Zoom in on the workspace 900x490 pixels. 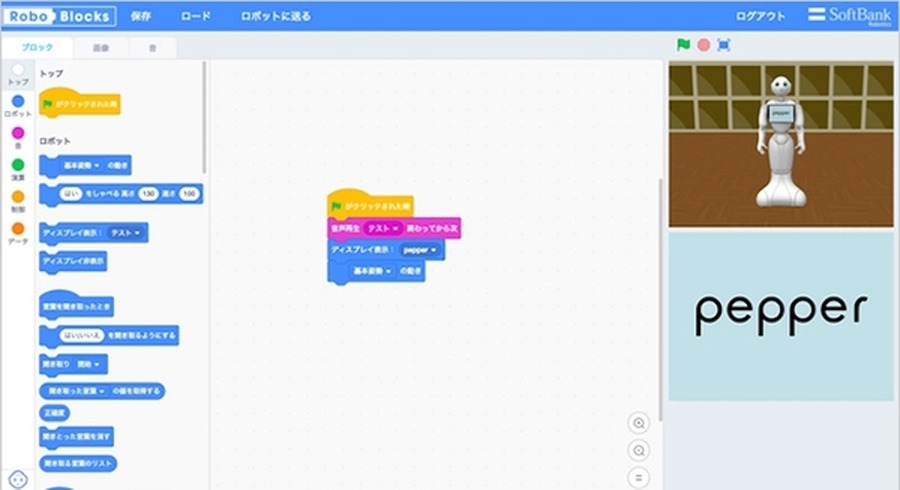pyautogui.click(x=639, y=422)
